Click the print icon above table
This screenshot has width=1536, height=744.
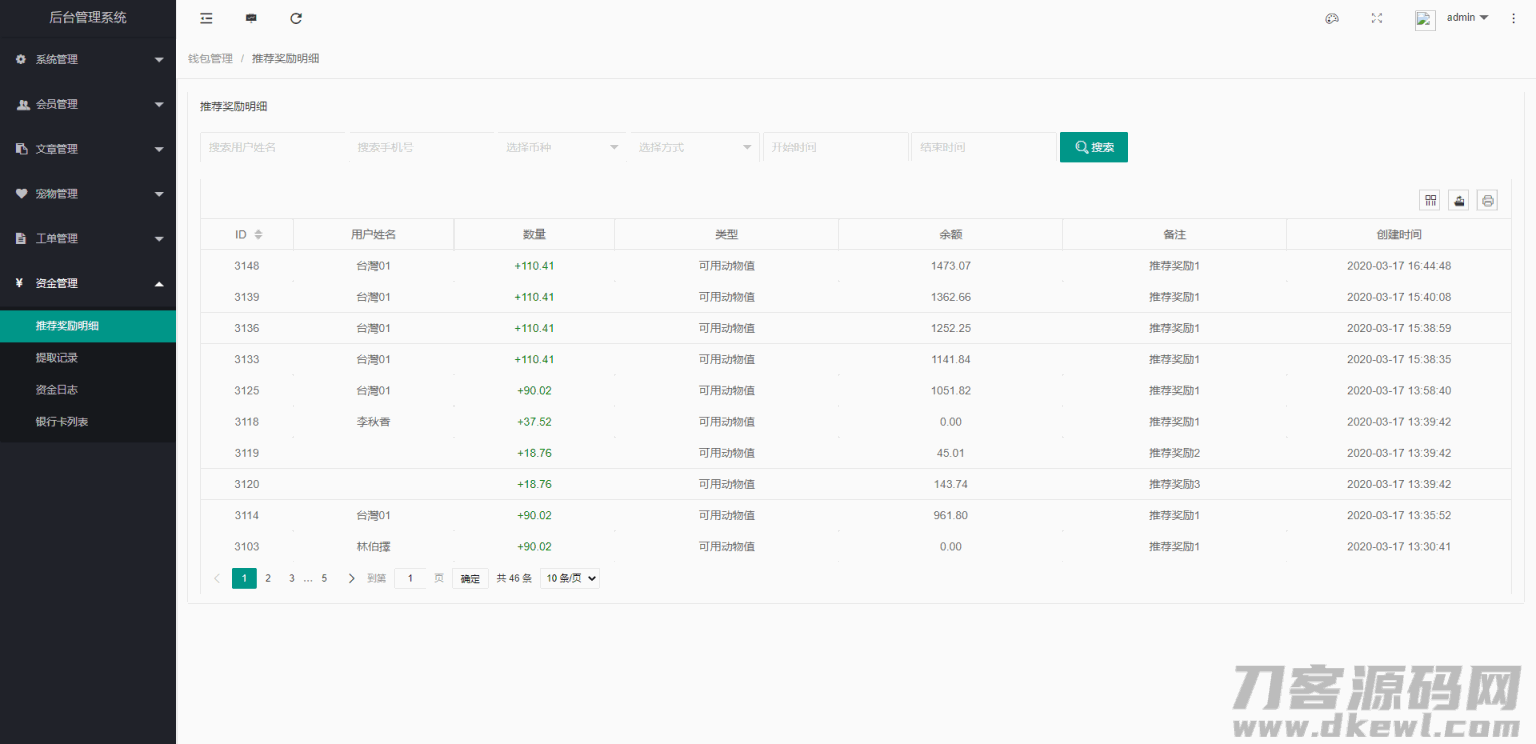tap(1488, 201)
